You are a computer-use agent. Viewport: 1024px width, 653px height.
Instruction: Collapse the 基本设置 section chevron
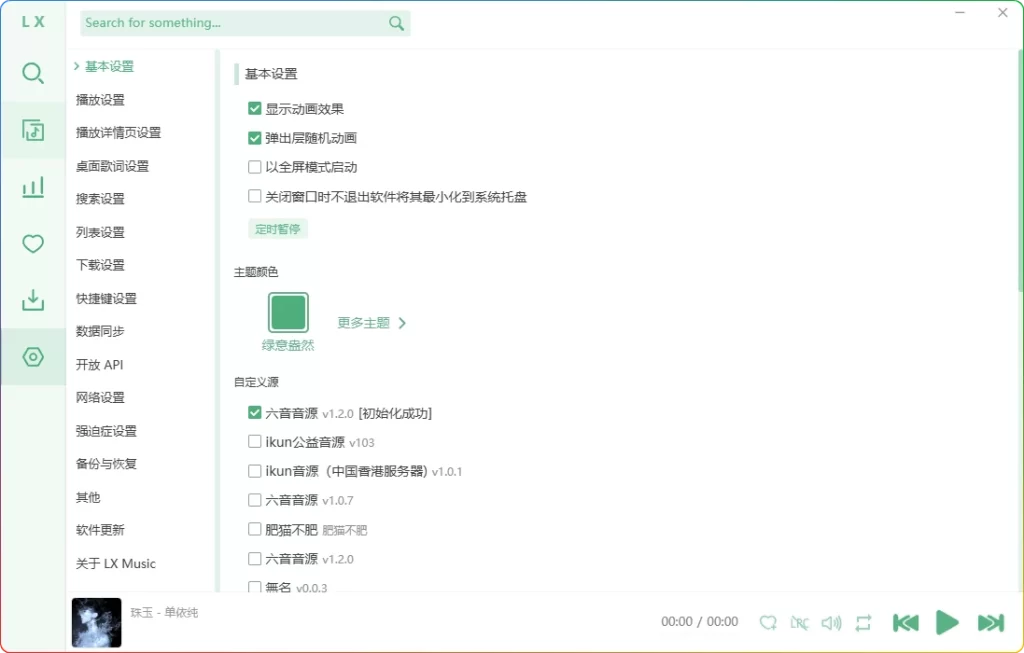click(78, 67)
